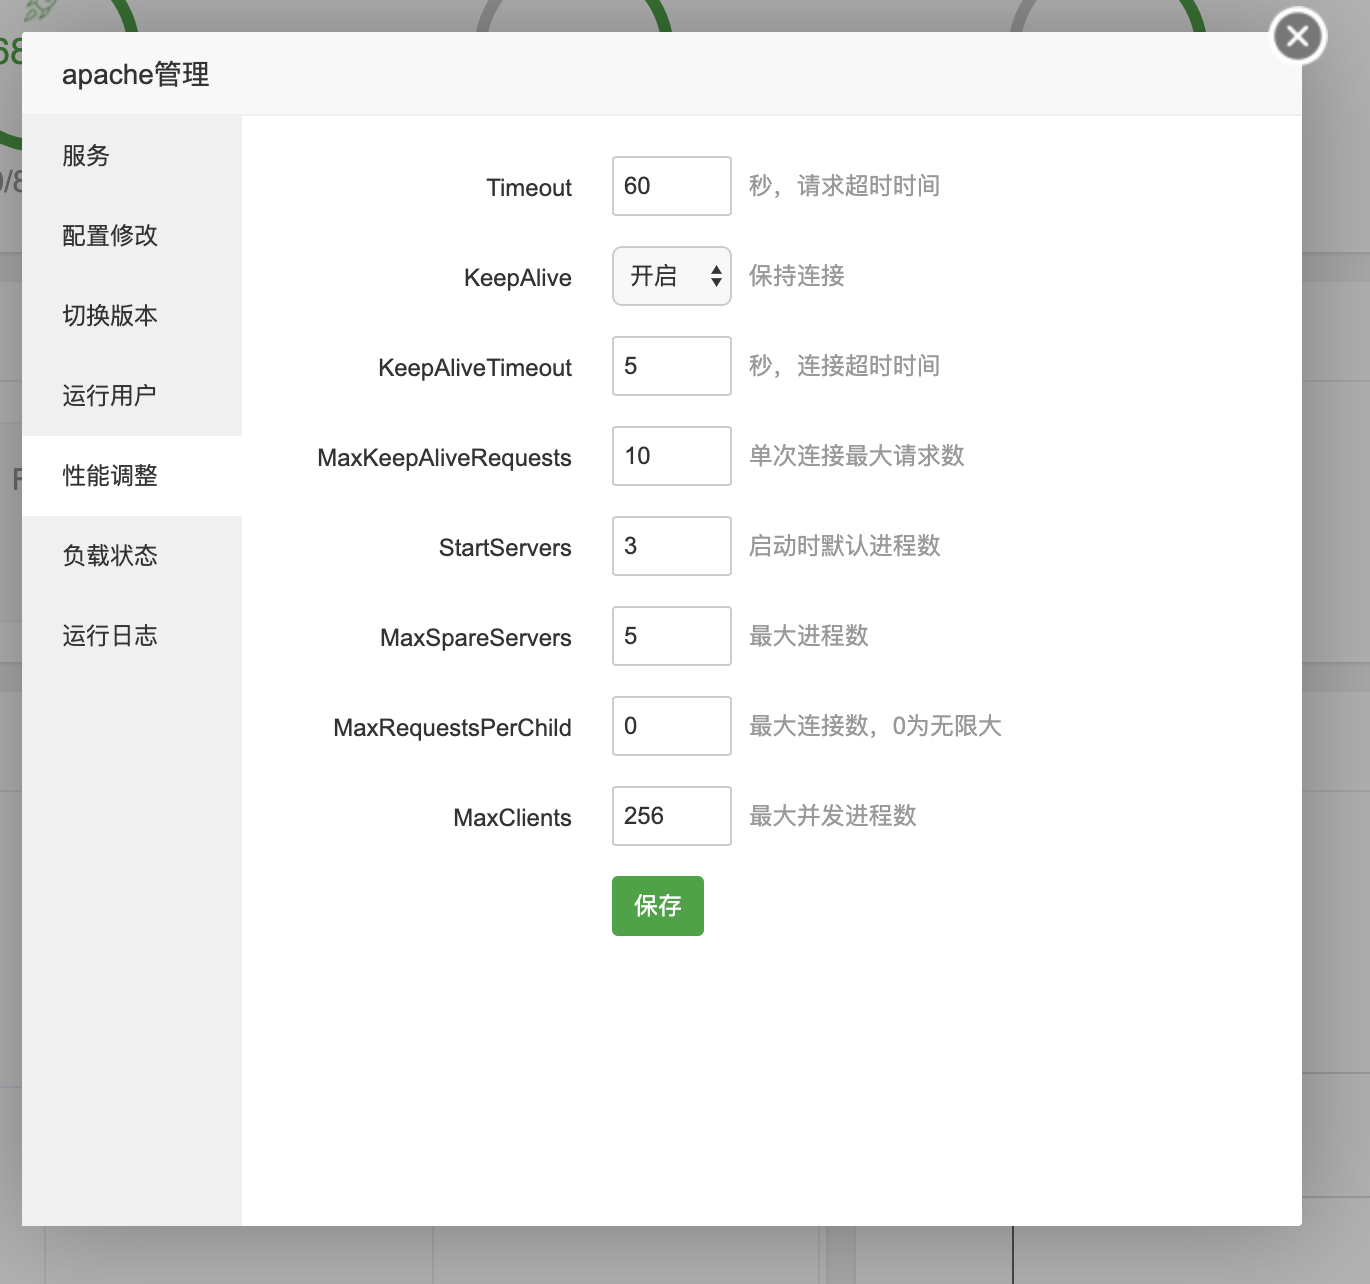The image size is (1370, 1284).
Task: Click the StartServers label
Action: 505,548
